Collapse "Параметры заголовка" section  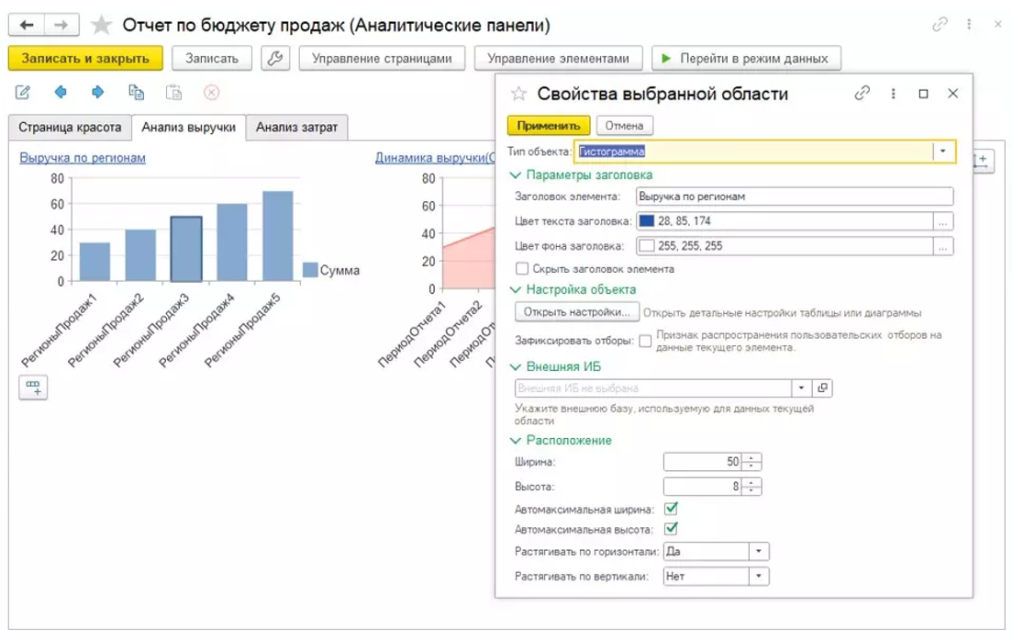click(516, 176)
